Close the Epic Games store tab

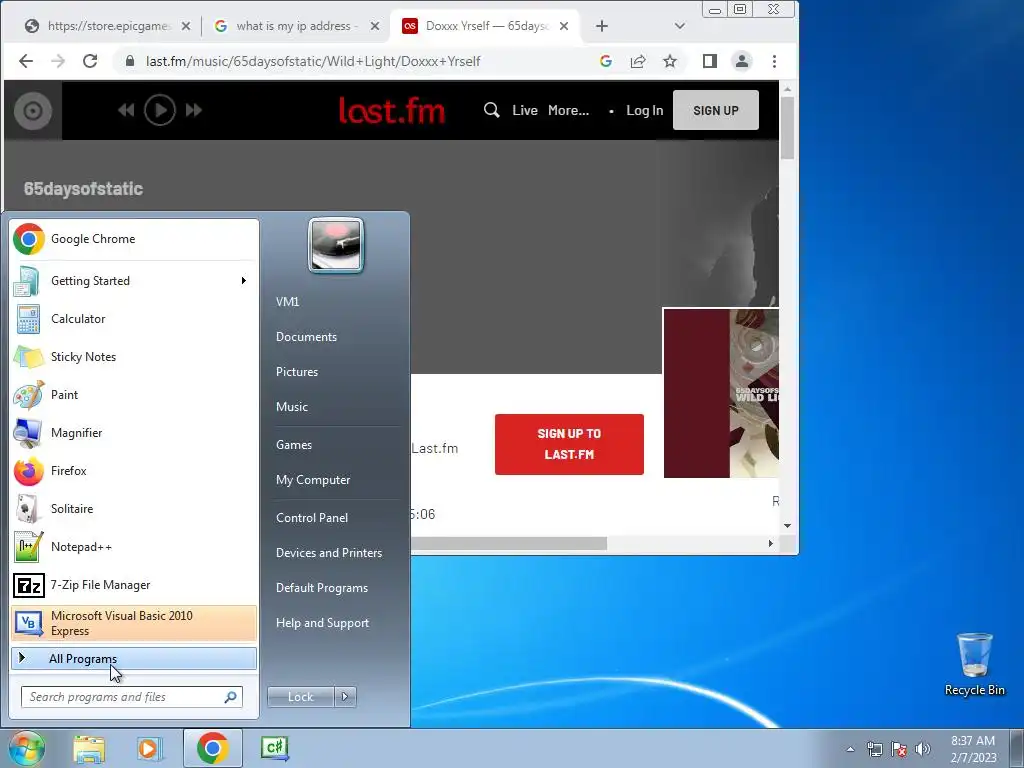(x=186, y=26)
